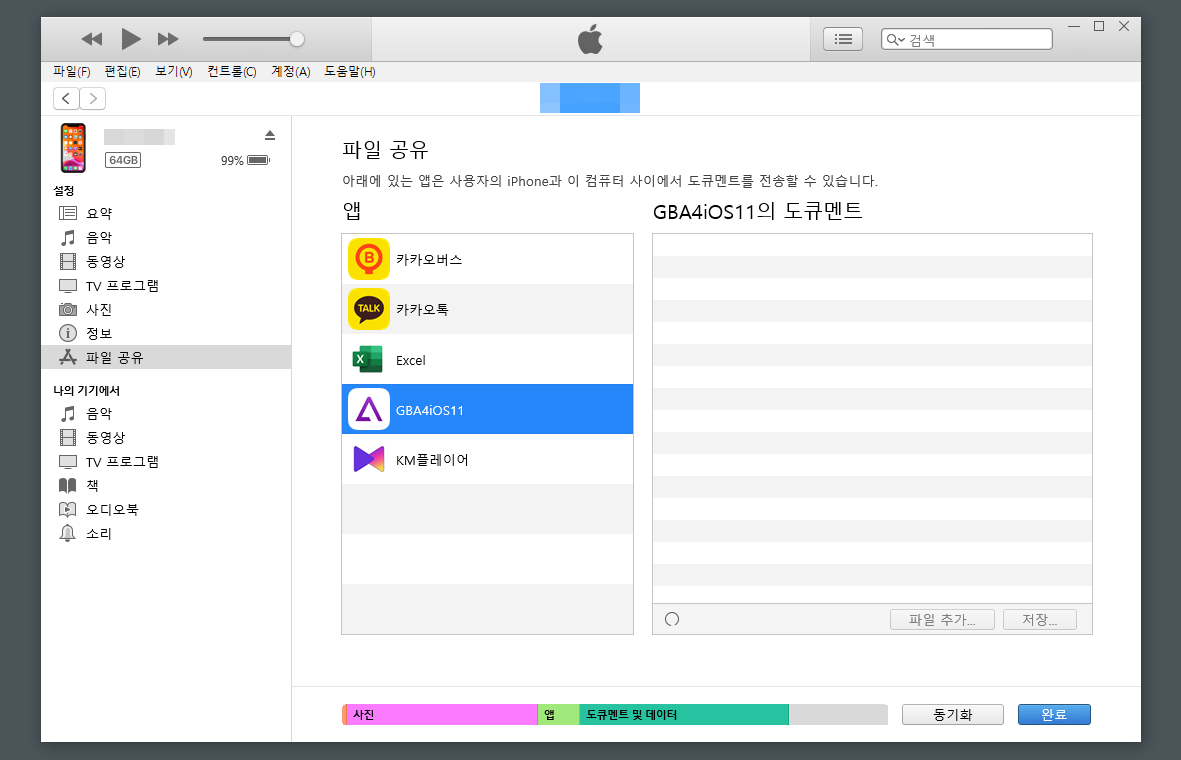Click the 99% battery percentage text
This screenshot has height=760, width=1181.
click(x=232, y=160)
